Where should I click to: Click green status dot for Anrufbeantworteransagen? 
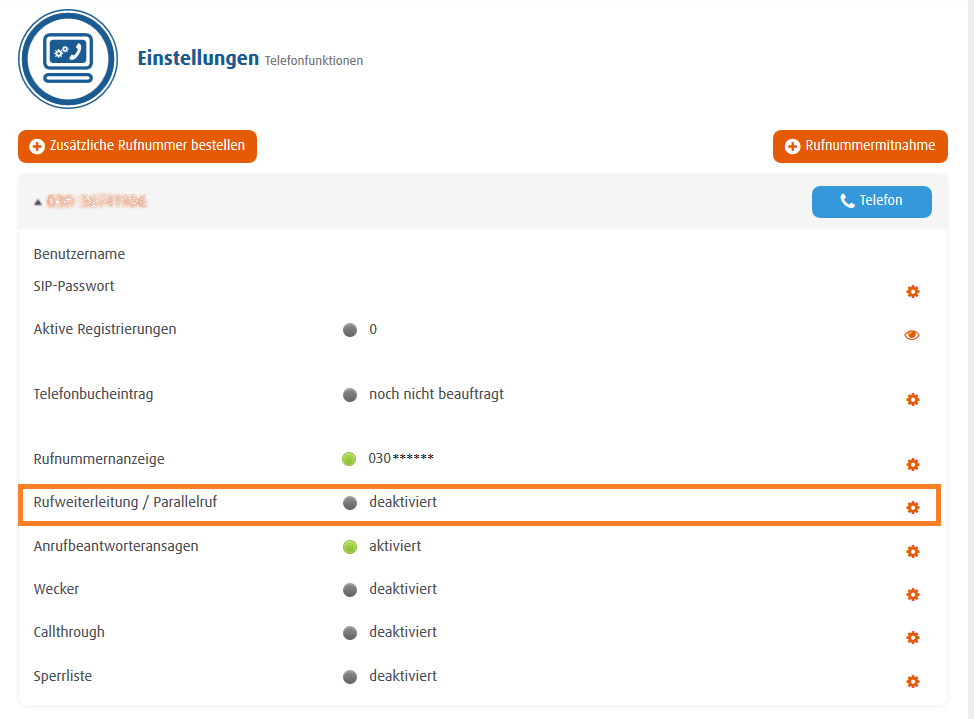pyautogui.click(x=349, y=547)
